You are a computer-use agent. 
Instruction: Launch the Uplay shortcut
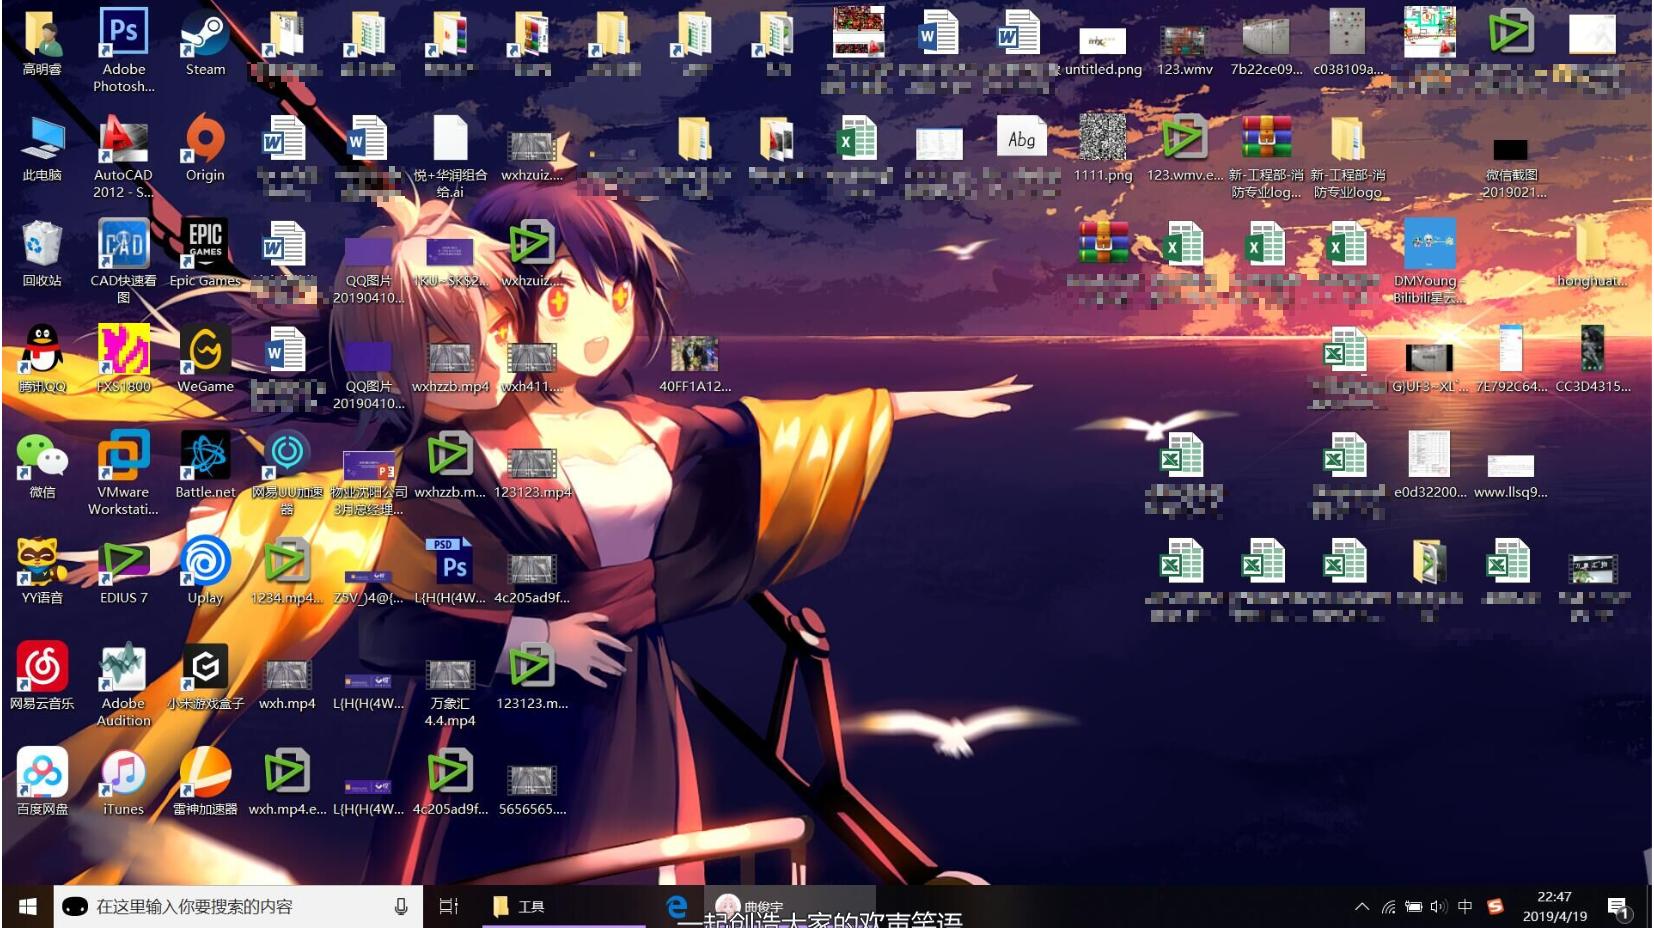coord(205,571)
